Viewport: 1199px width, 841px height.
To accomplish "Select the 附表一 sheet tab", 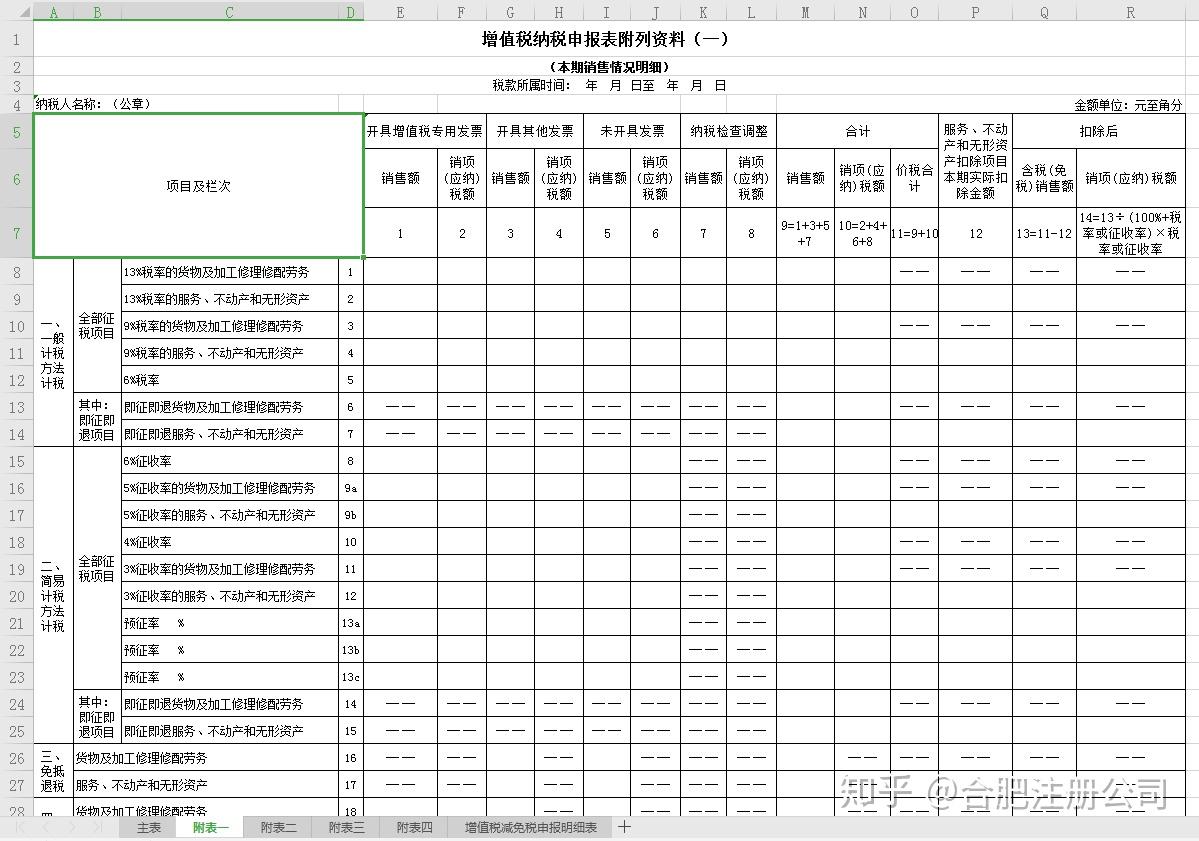I will tap(210, 827).
